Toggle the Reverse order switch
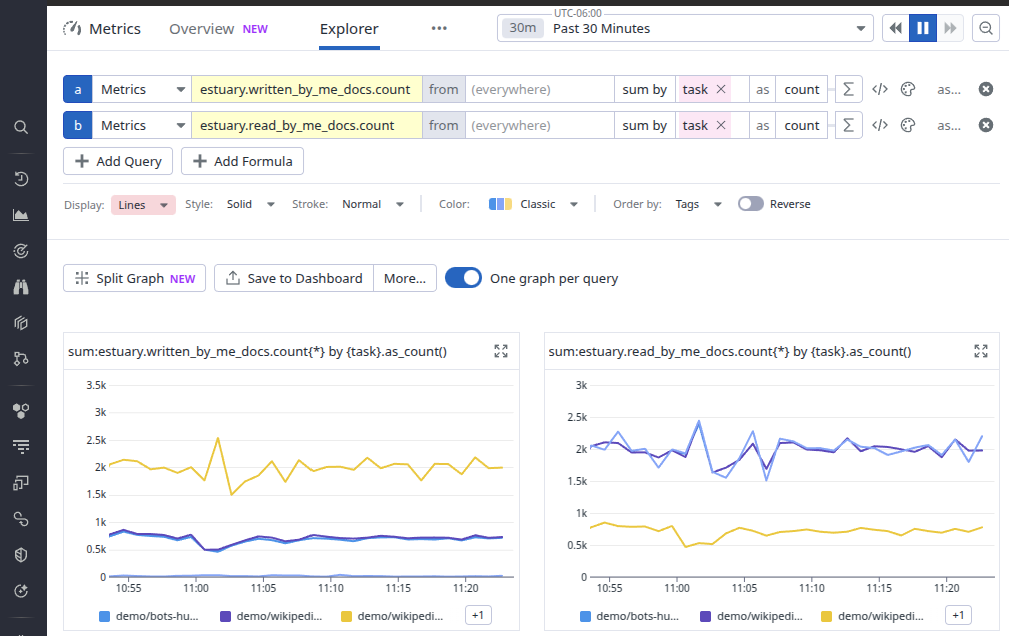 click(x=750, y=204)
